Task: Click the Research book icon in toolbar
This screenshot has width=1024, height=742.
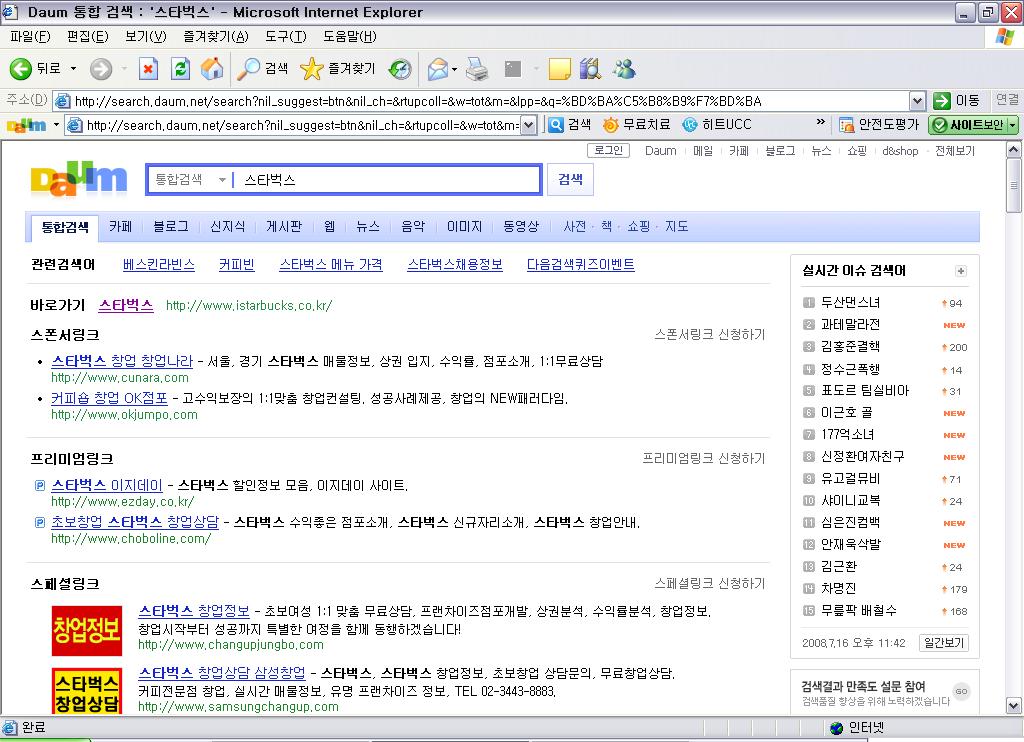Action: pos(590,69)
